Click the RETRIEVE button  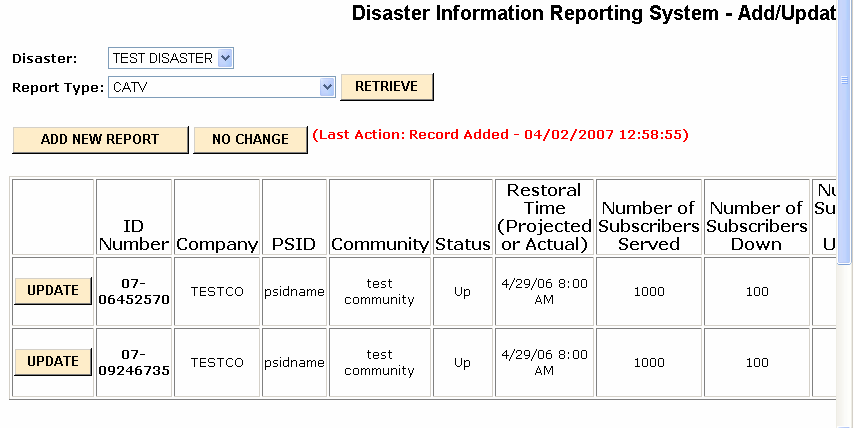387,87
